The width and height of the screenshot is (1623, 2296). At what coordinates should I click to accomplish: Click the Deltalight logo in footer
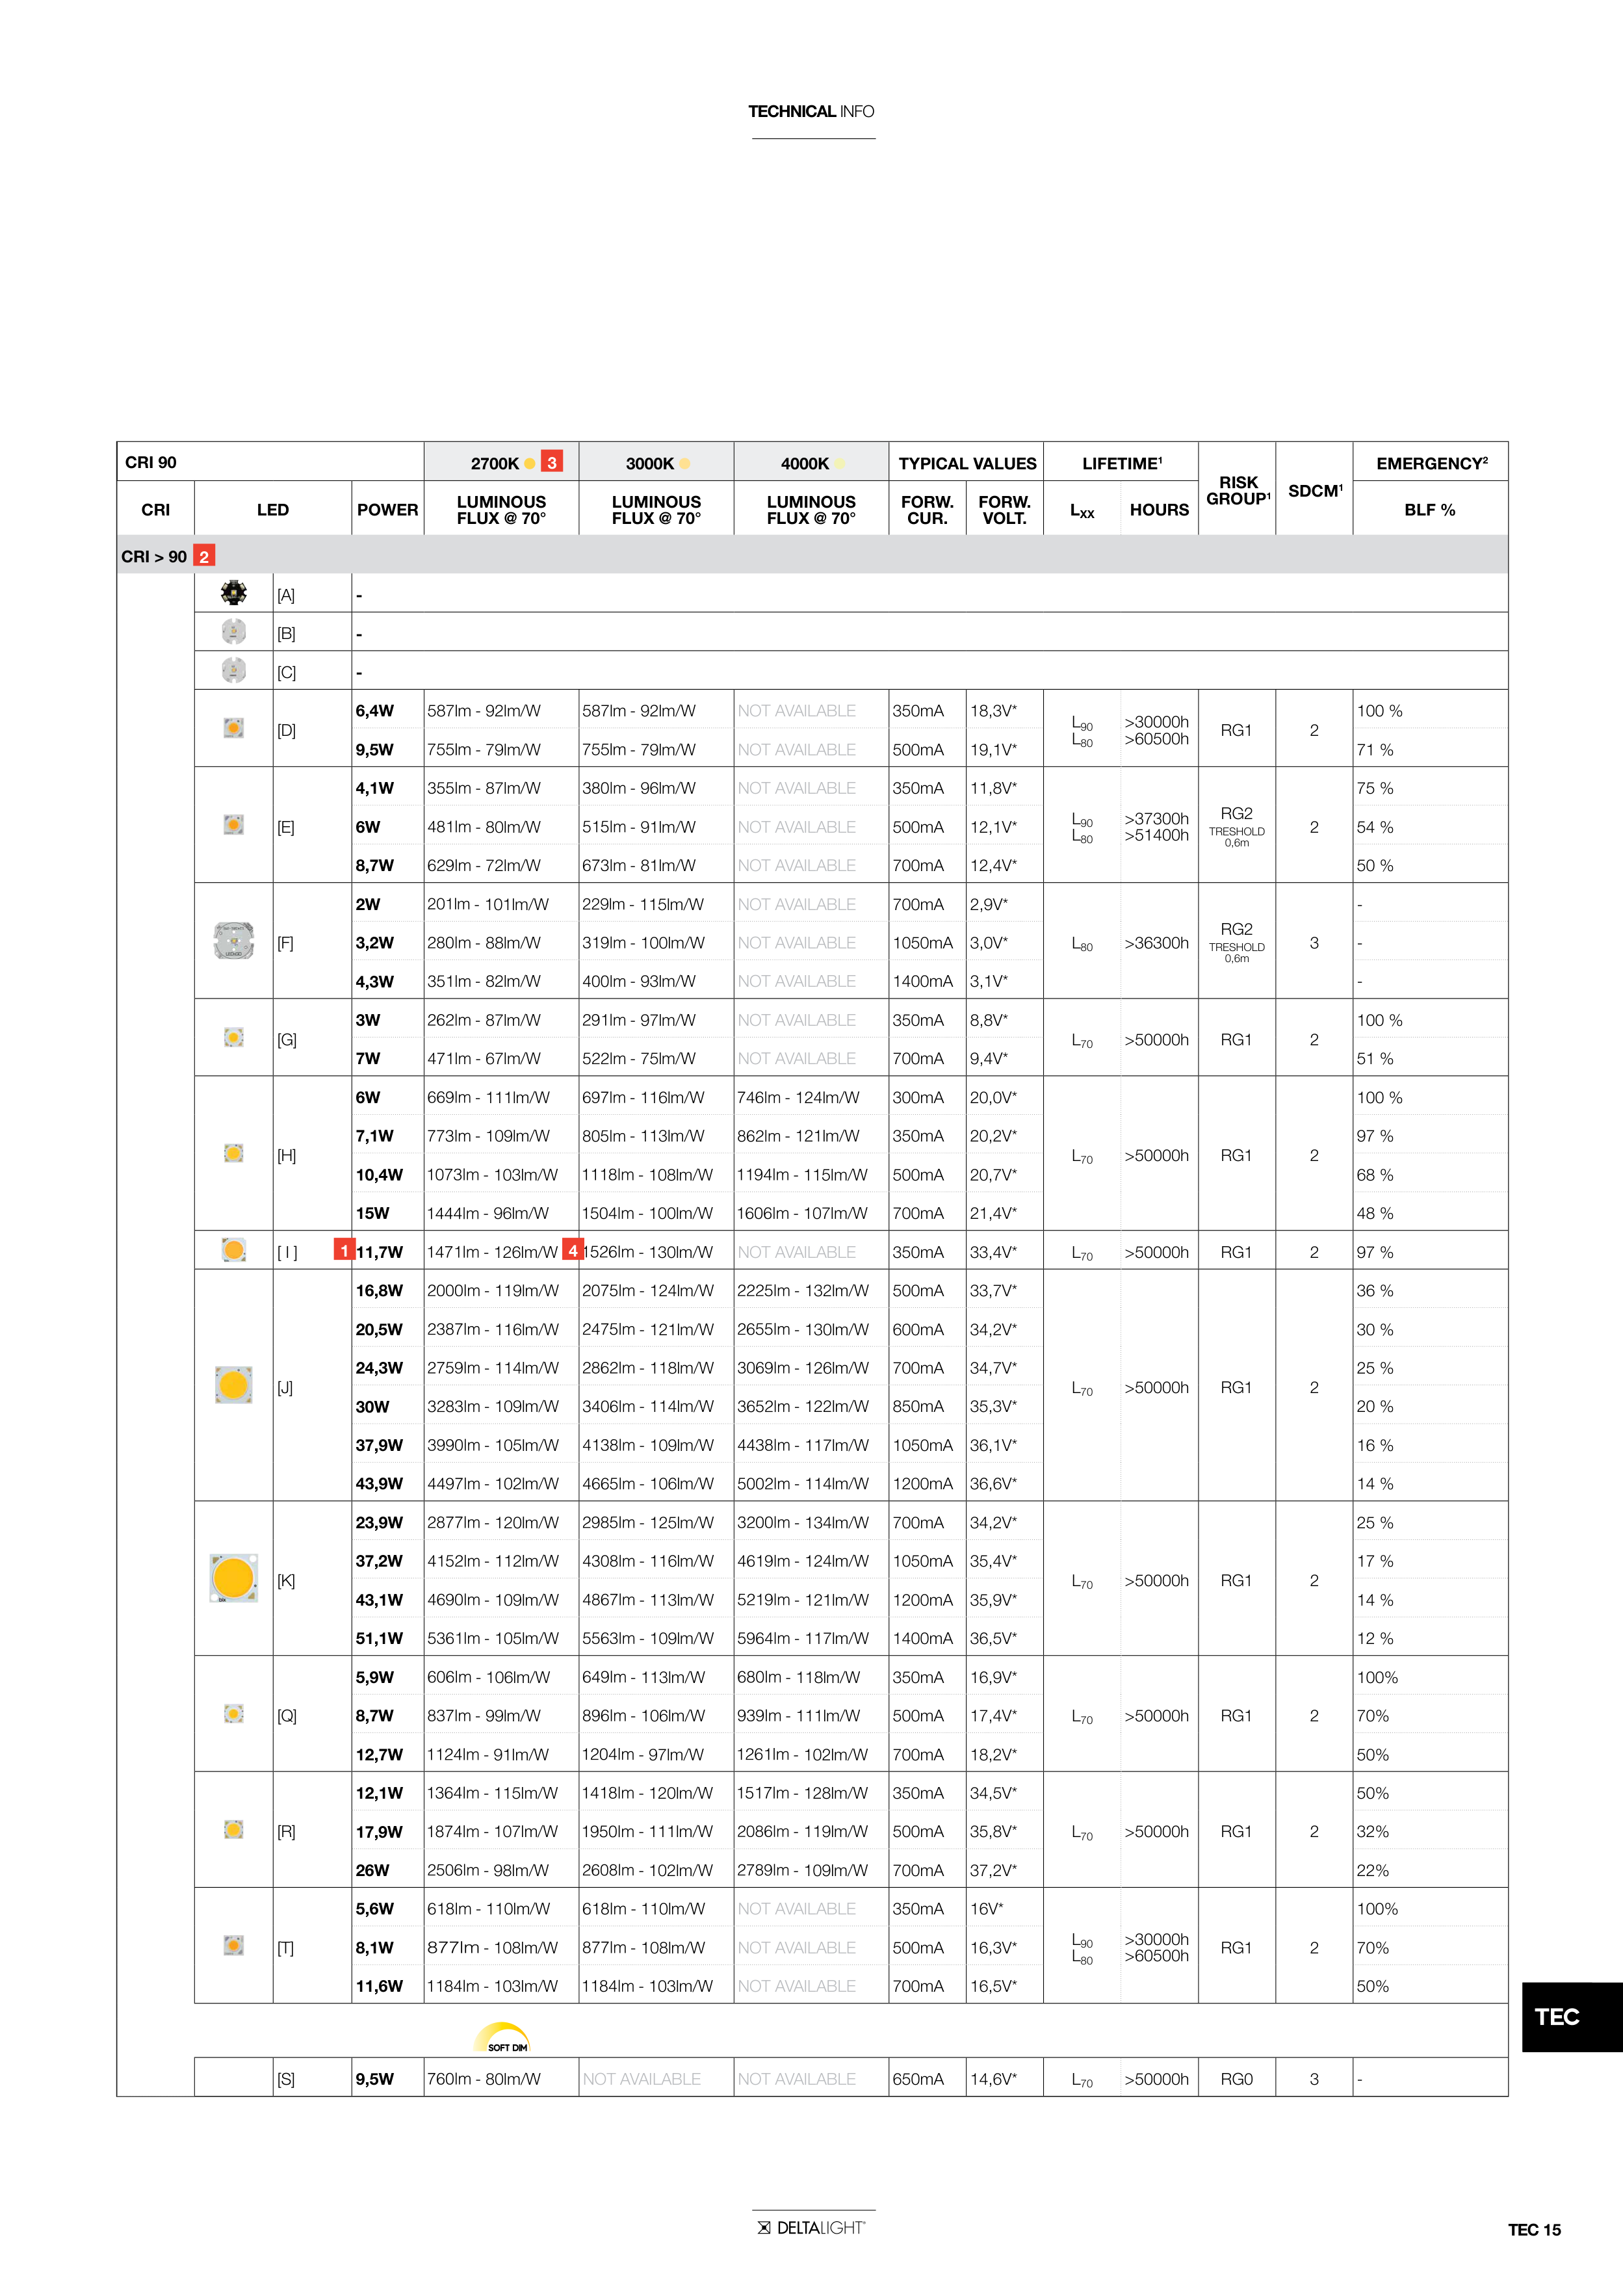811,2228
